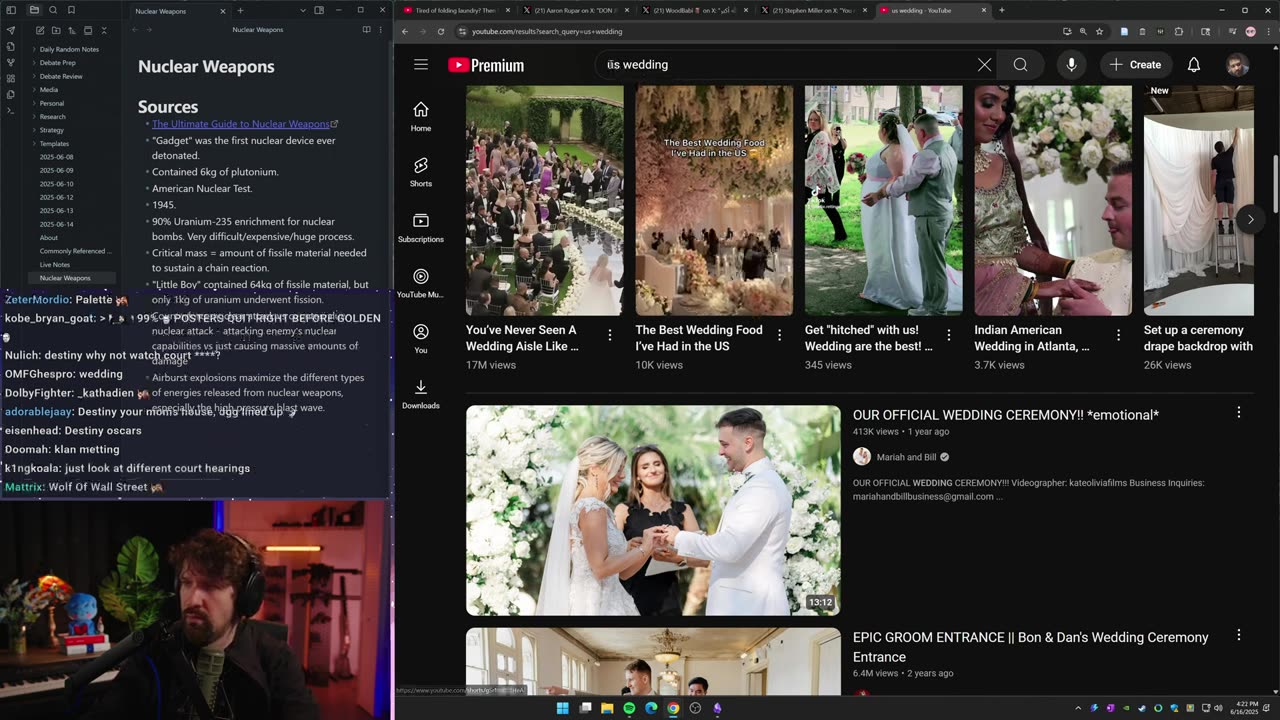Open the Live Notes file
Image resolution: width=1280 pixels, height=720 pixels.
coord(55,265)
